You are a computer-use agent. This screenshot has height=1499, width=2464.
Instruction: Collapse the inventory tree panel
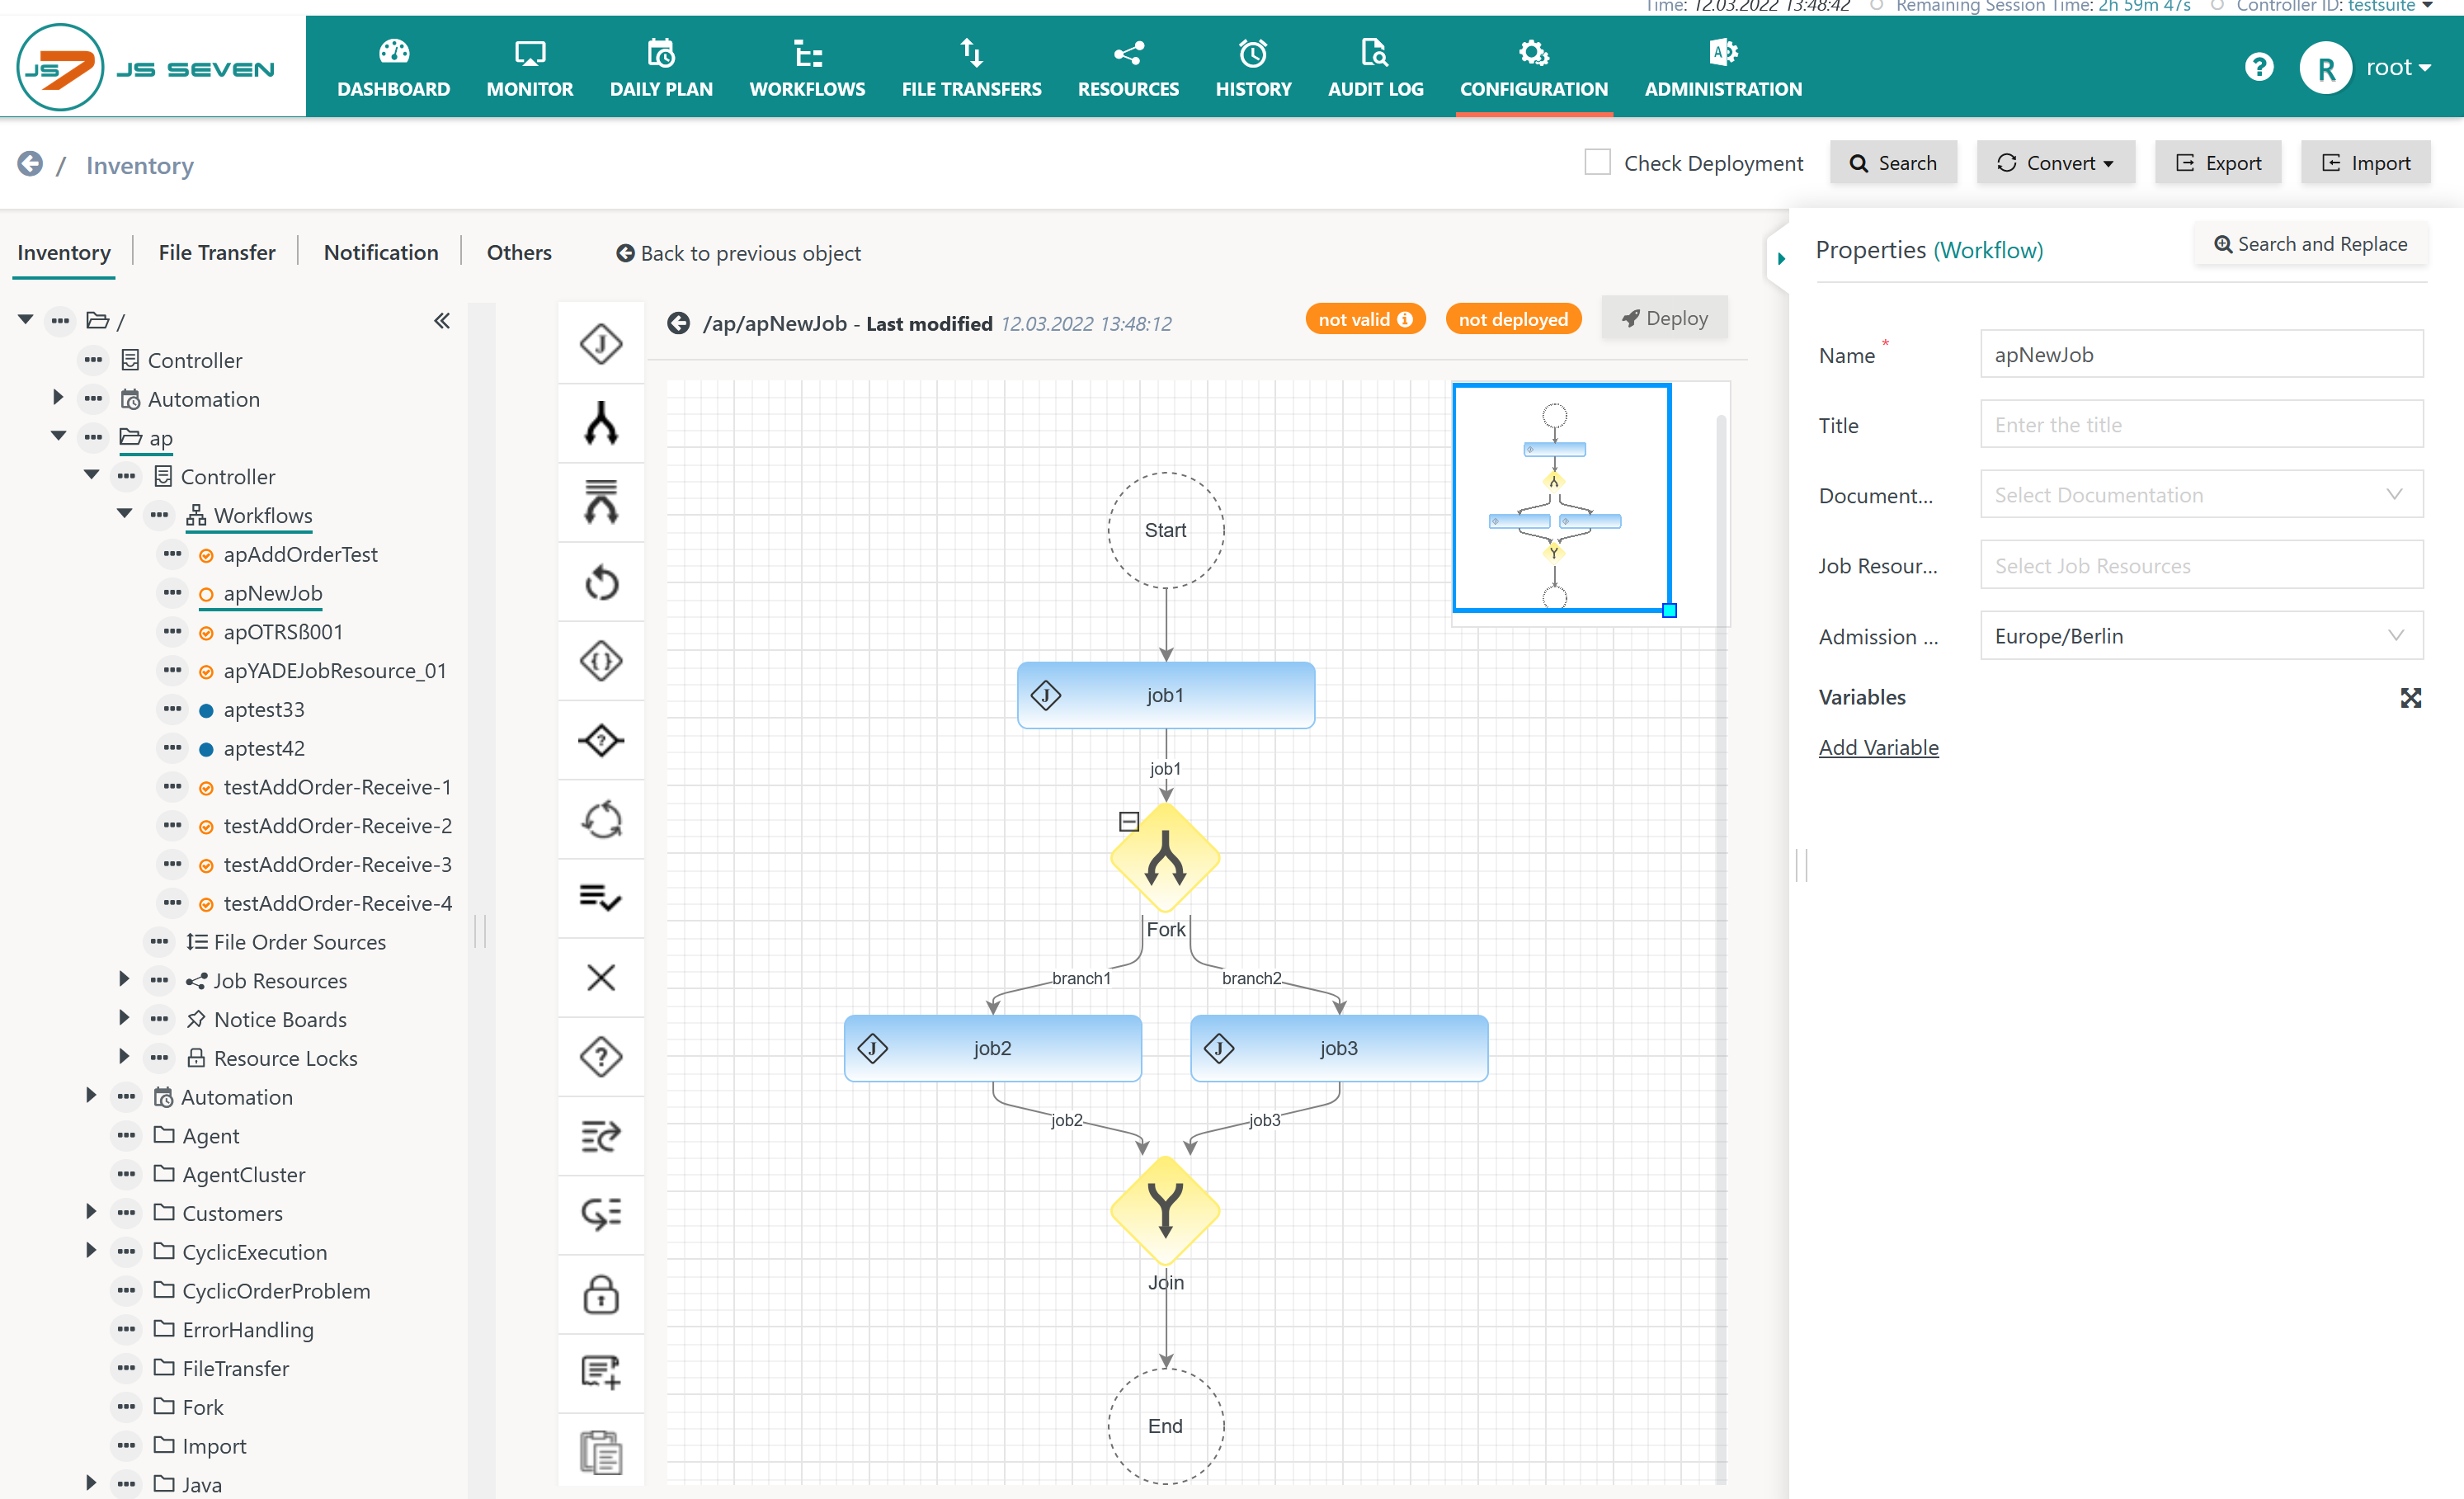coord(442,321)
